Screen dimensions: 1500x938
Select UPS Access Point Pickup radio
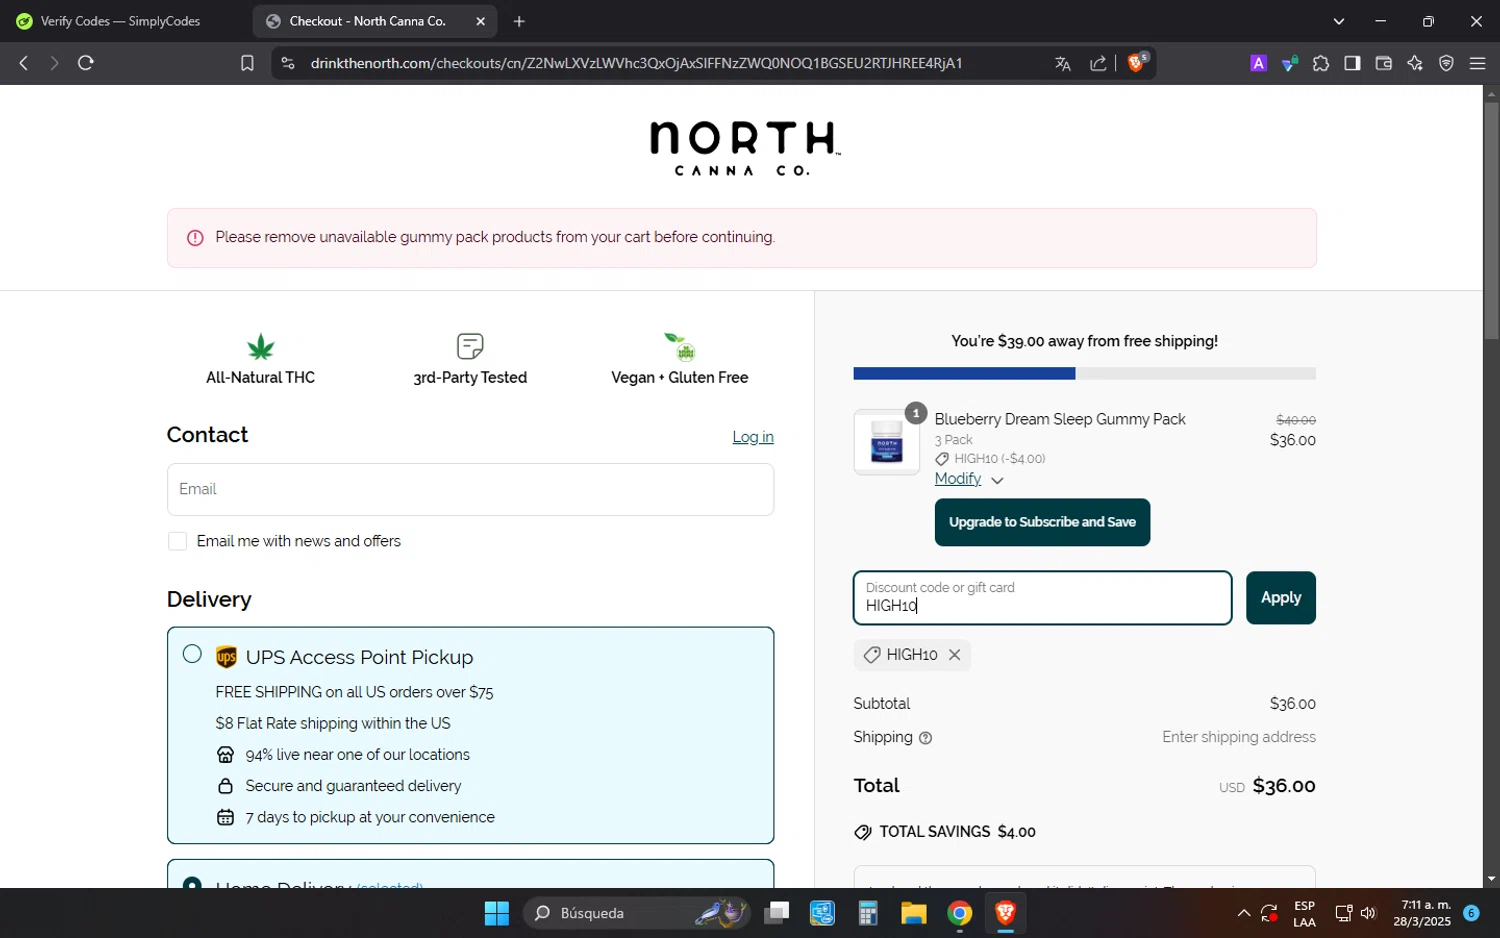click(193, 654)
